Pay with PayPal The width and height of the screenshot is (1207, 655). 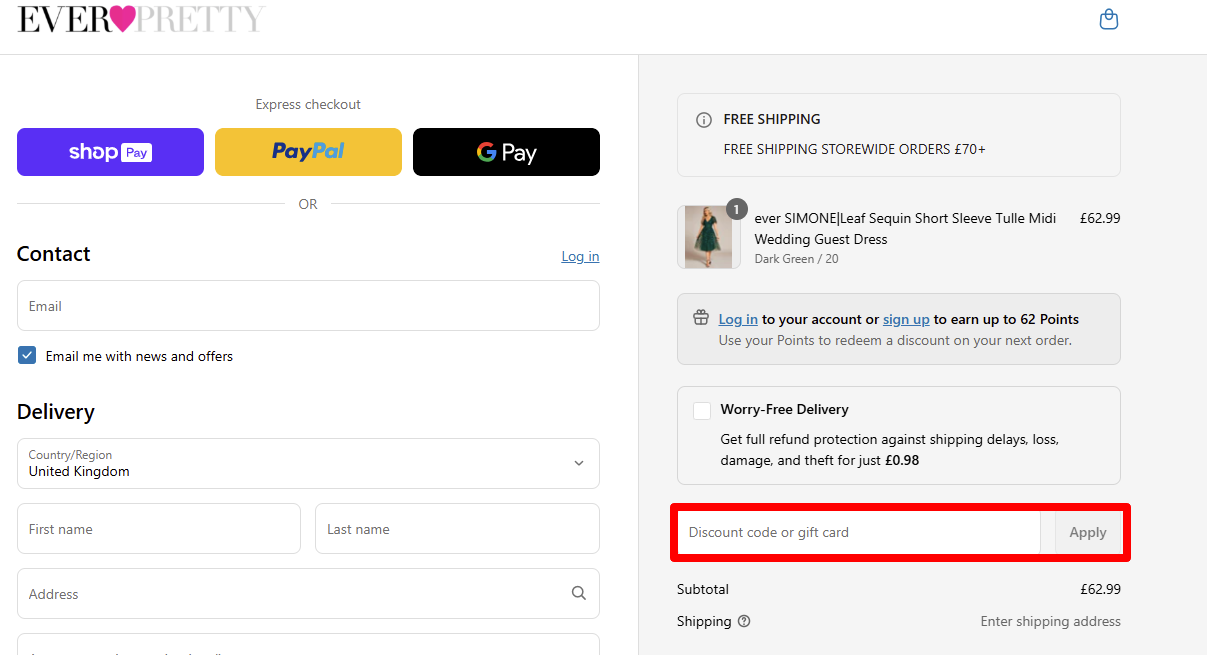coord(308,152)
